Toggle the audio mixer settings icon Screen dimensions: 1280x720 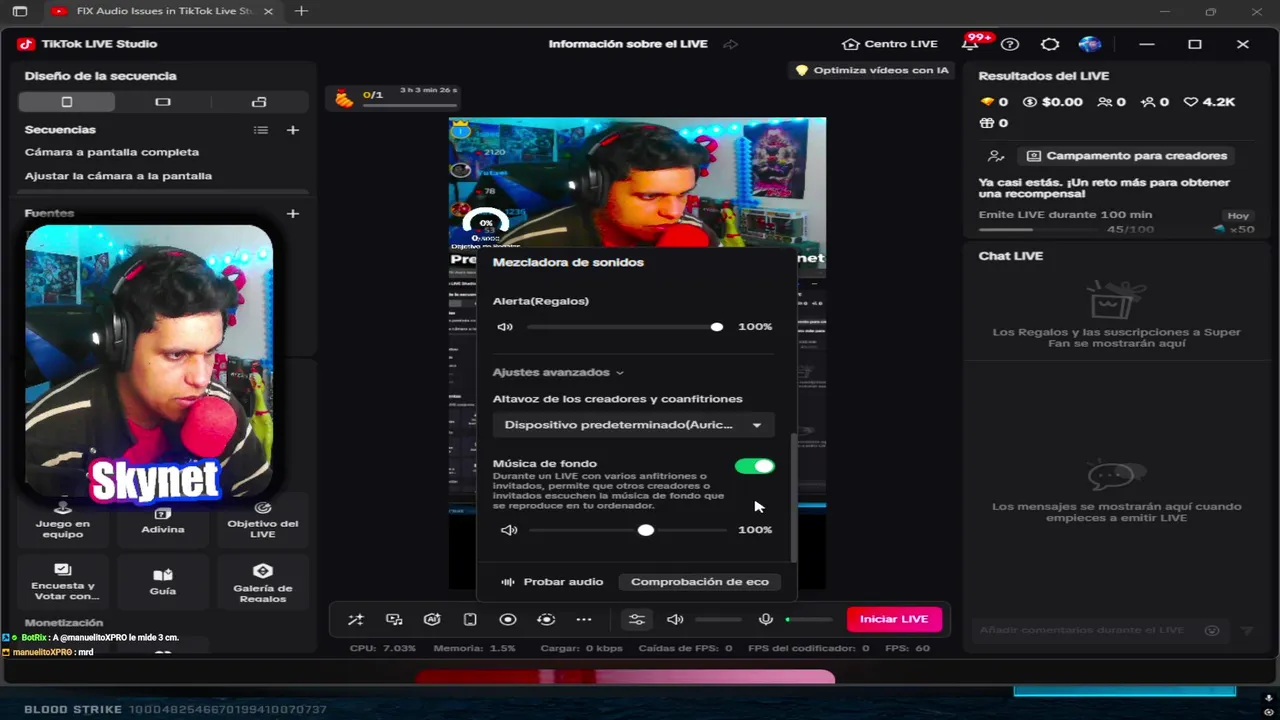[636, 619]
